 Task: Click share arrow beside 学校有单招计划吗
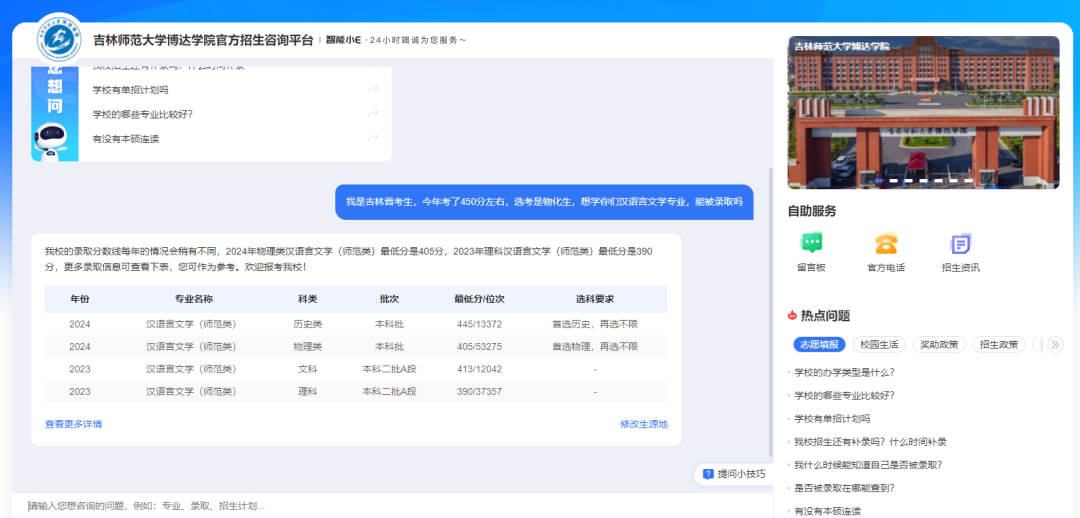(x=373, y=90)
